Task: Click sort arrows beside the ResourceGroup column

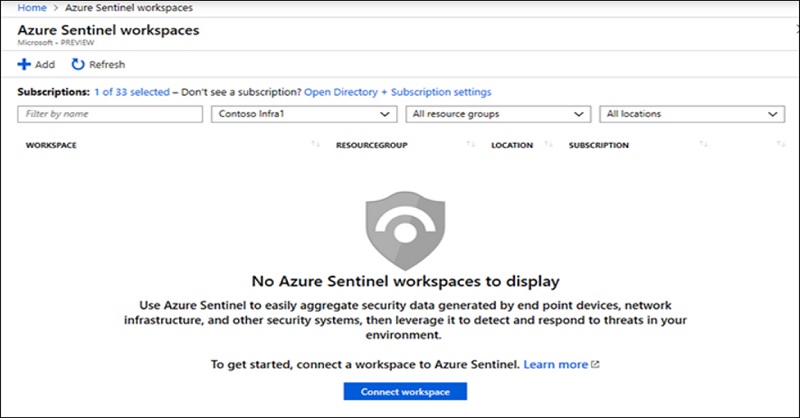Action: 470,145
